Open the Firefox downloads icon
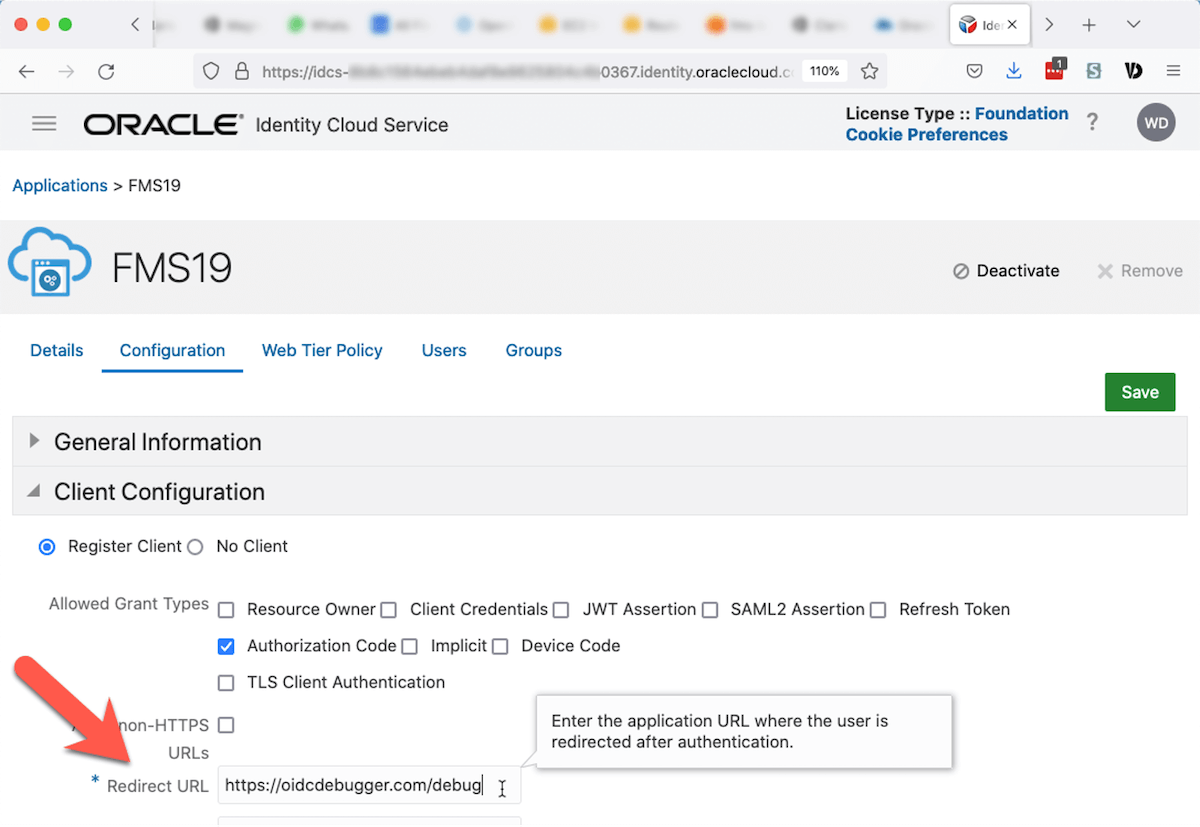Image resolution: width=1200 pixels, height=827 pixels. [1014, 71]
